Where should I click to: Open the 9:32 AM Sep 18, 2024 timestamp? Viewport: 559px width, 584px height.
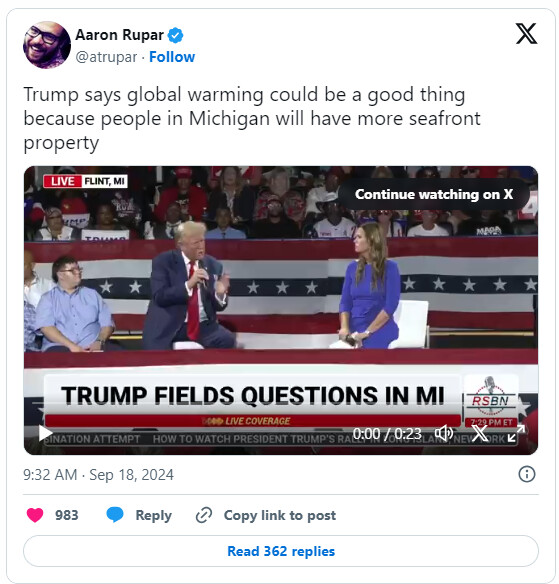pyautogui.click(x=98, y=474)
